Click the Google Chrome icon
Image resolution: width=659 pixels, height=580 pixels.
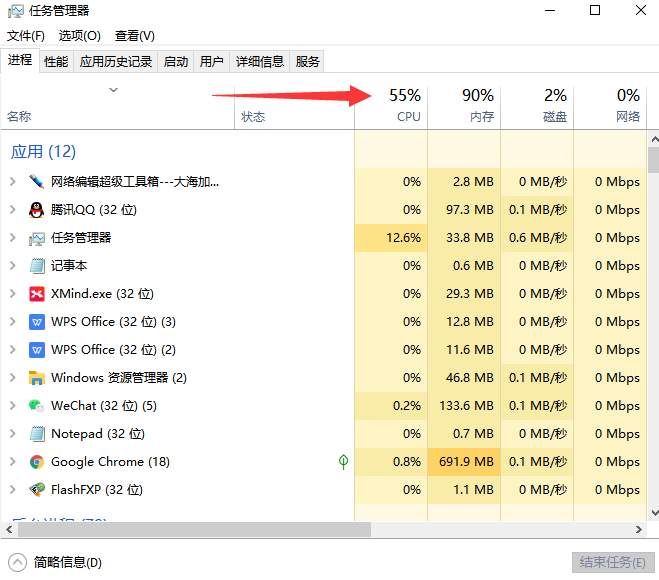point(37,462)
